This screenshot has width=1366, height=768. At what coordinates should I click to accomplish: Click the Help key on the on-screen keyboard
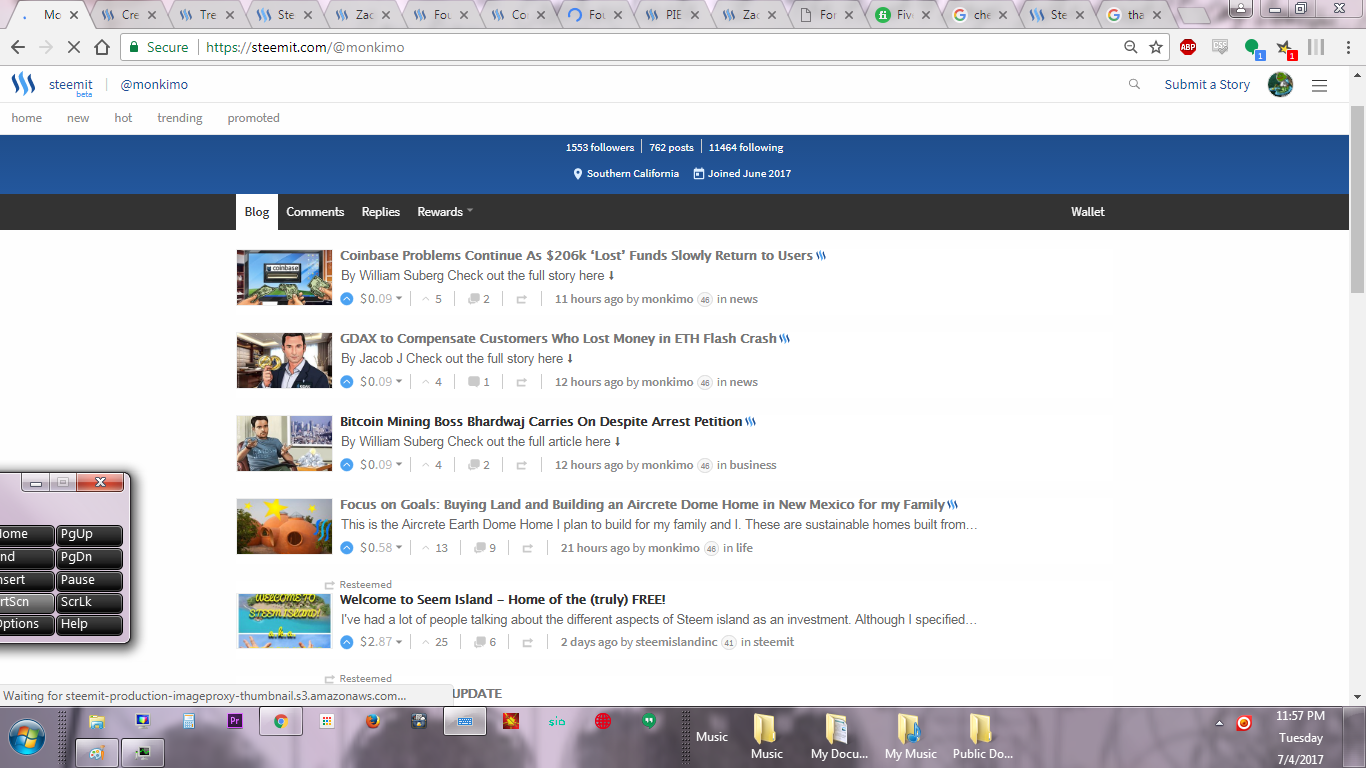point(90,625)
